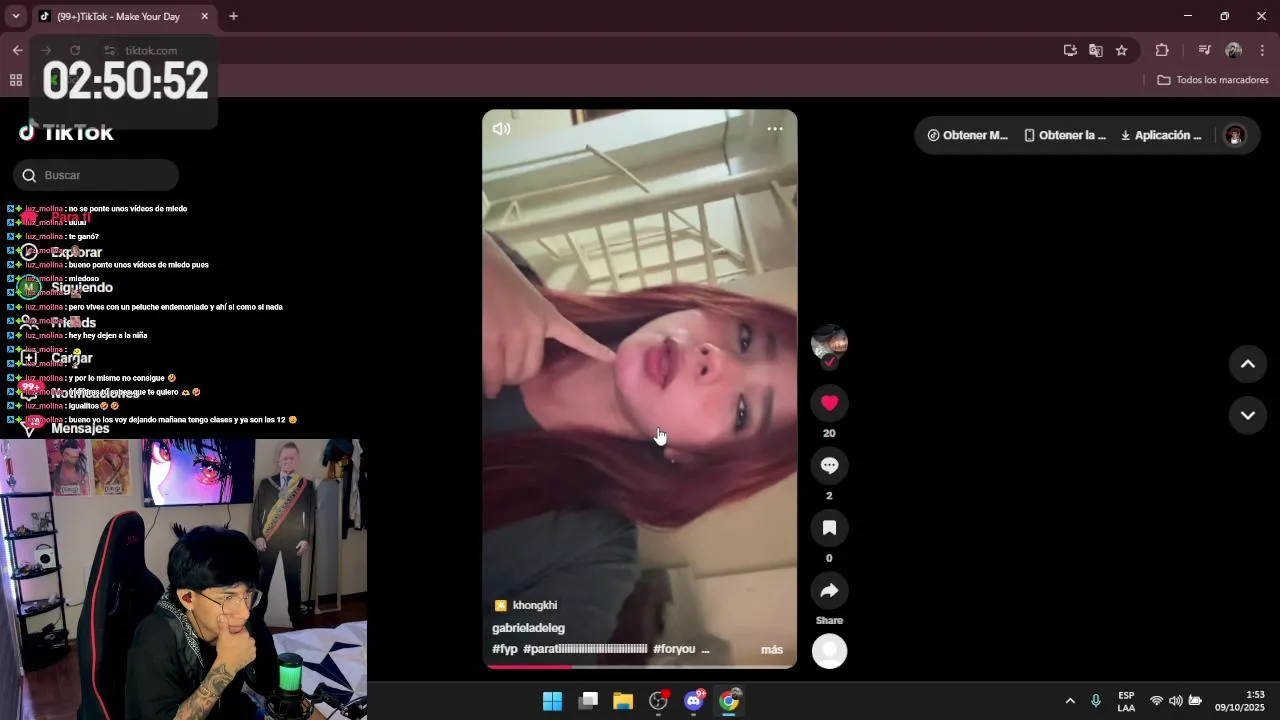Image resolution: width=1280 pixels, height=720 pixels.
Task: Open a new Chrome tab
Action: coord(233,16)
